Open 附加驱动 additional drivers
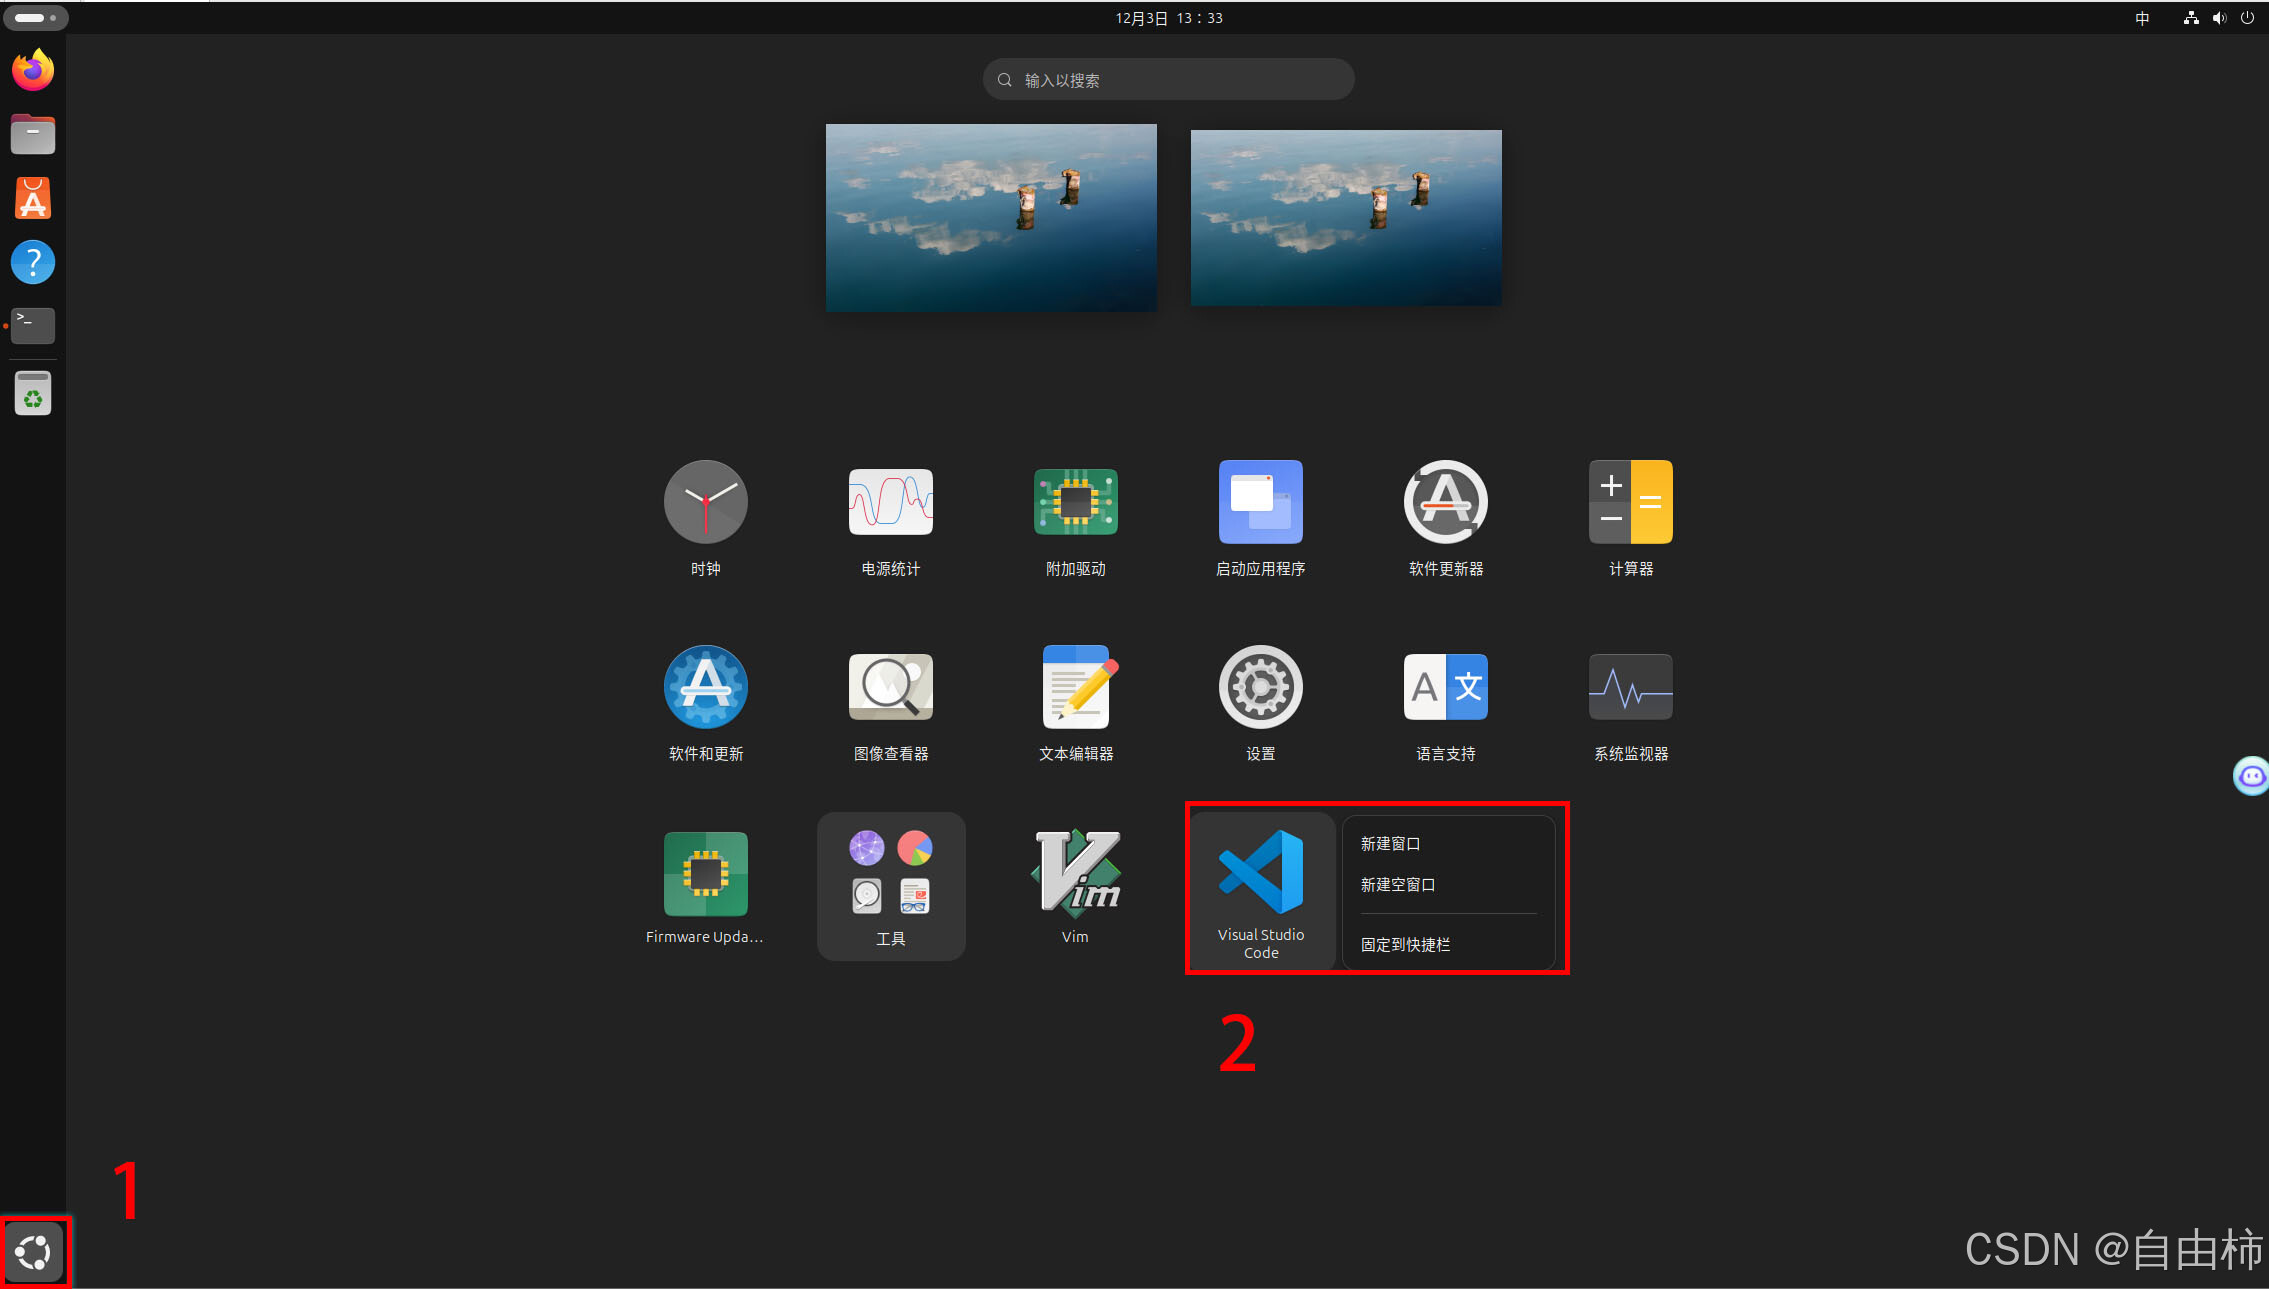This screenshot has width=2269, height=1289. pyautogui.click(x=1076, y=502)
